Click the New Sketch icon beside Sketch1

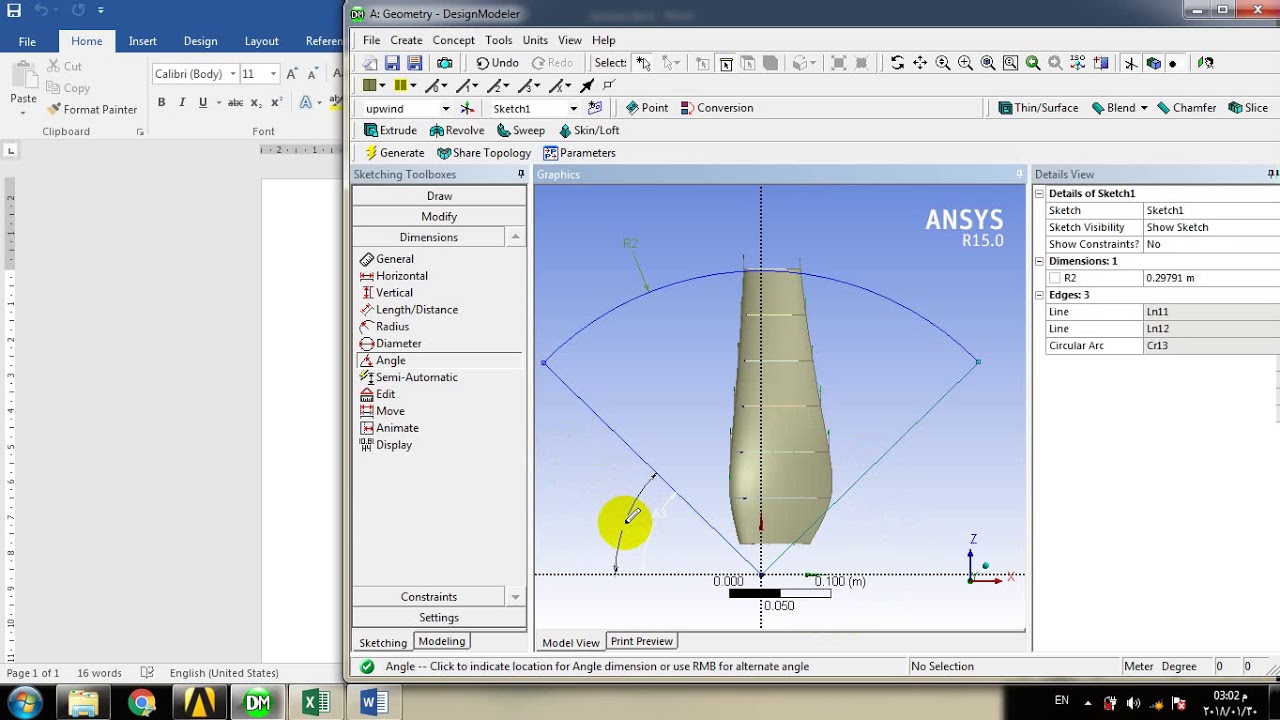click(x=595, y=108)
